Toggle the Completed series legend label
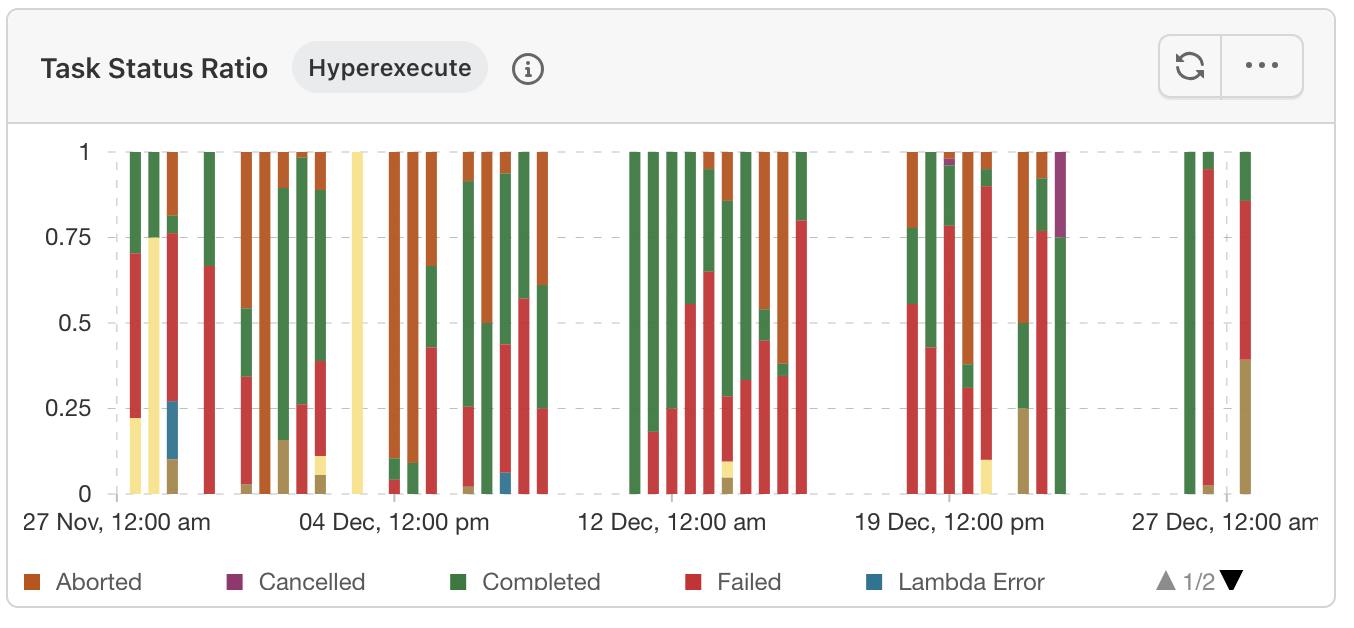Image resolution: width=1354 pixels, height=628 pixels. coord(541,582)
